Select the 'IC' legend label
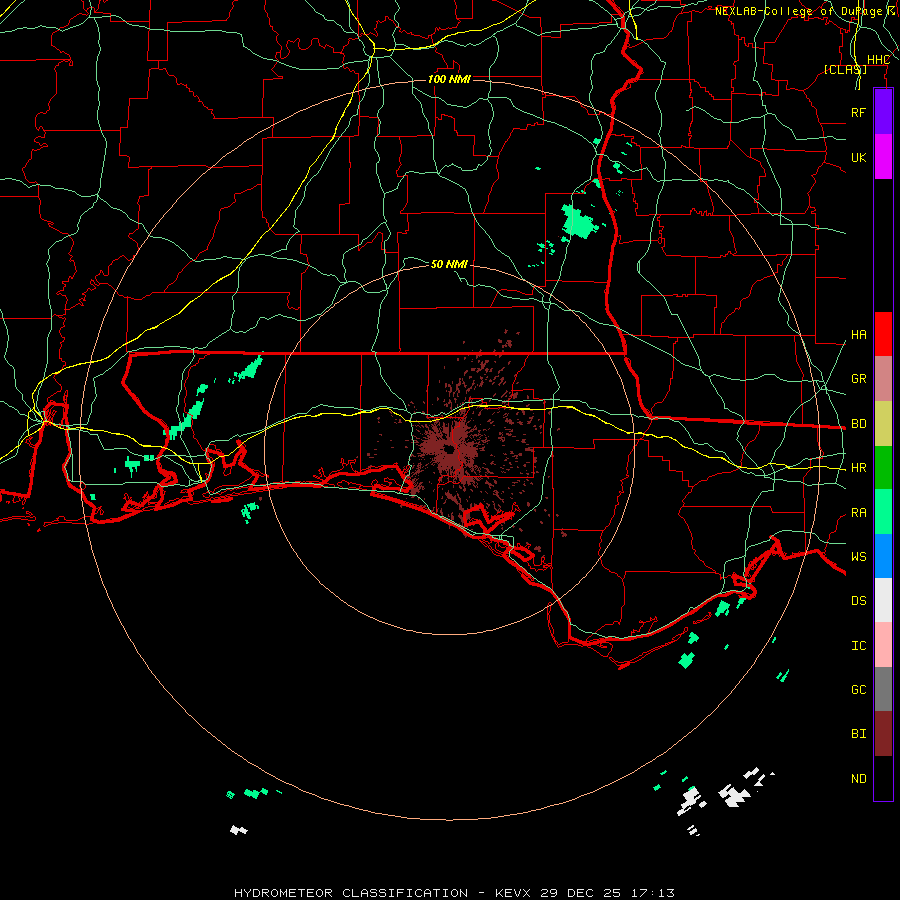Screen dimensions: 900x900 coord(858,646)
